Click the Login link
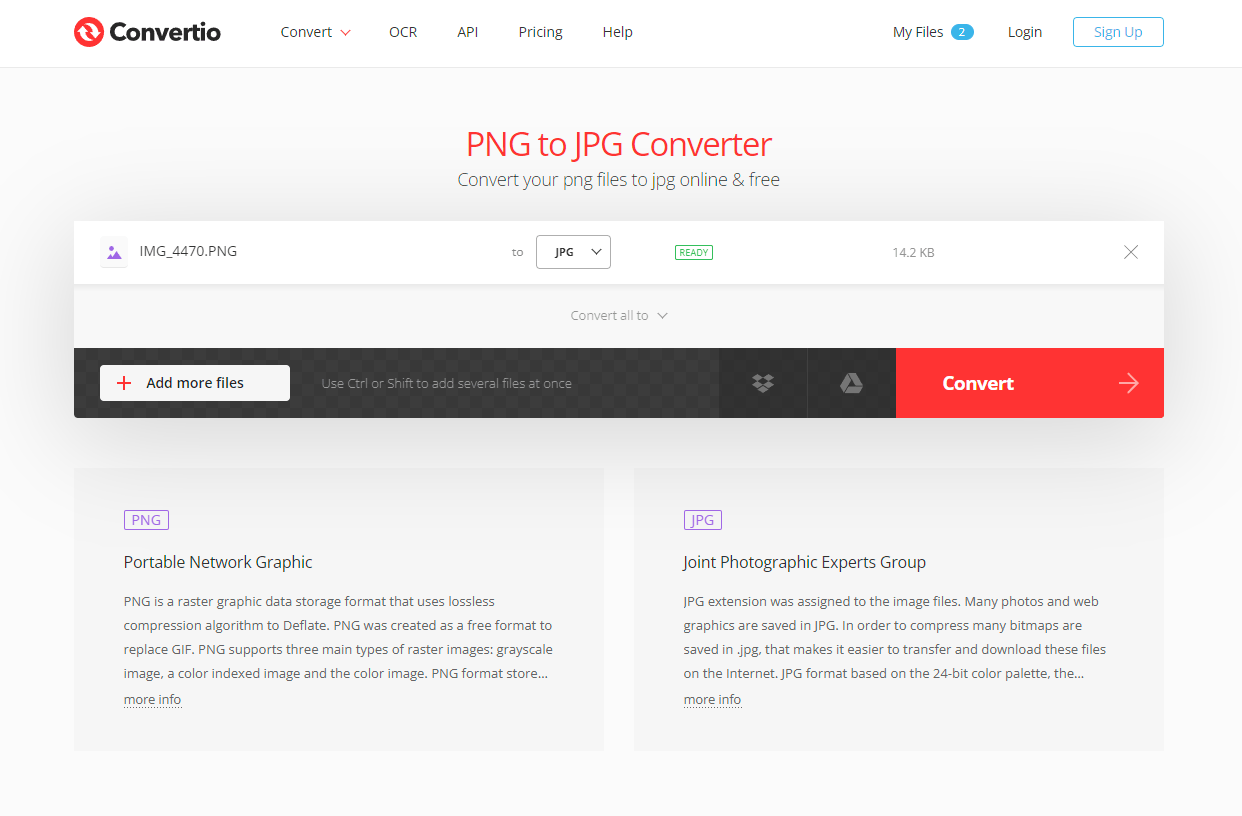 coord(1025,32)
